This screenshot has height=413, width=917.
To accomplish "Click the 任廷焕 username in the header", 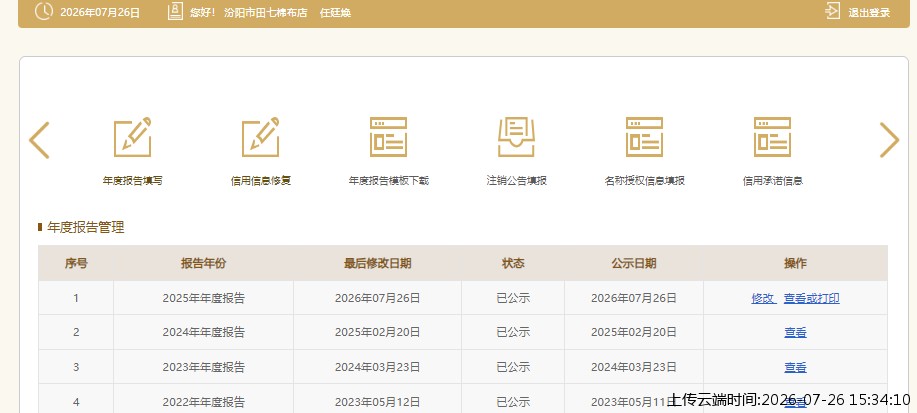I will pos(335,13).
